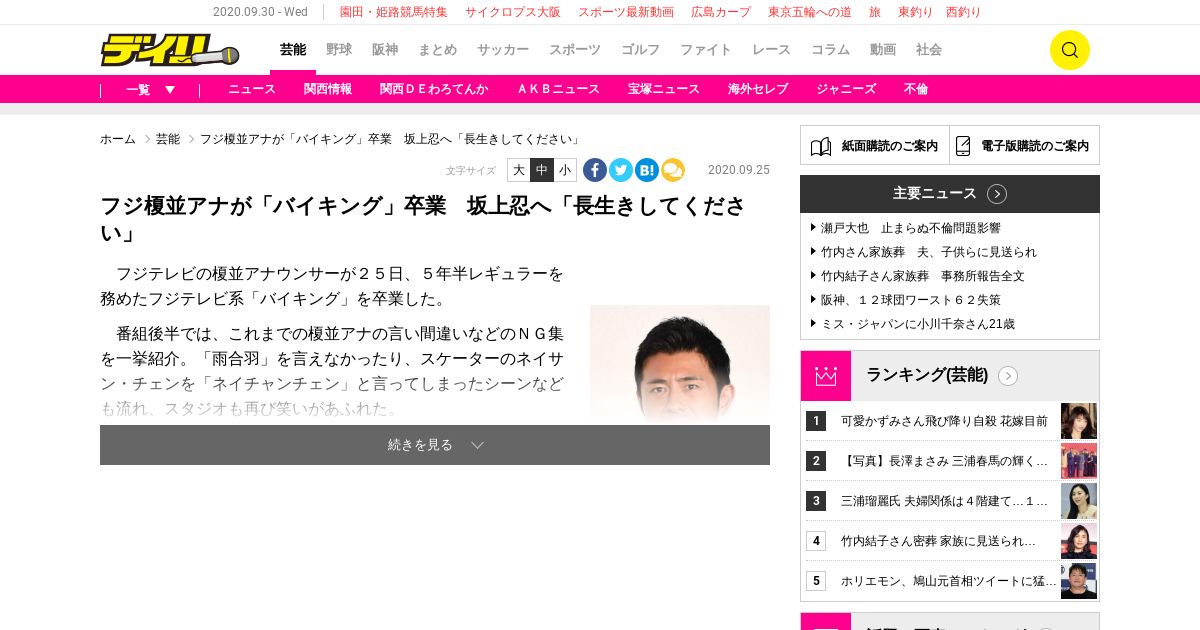The width and height of the screenshot is (1200, 630).
Task: Open 電子版購読のご案内 button
Action: [x=1025, y=145]
